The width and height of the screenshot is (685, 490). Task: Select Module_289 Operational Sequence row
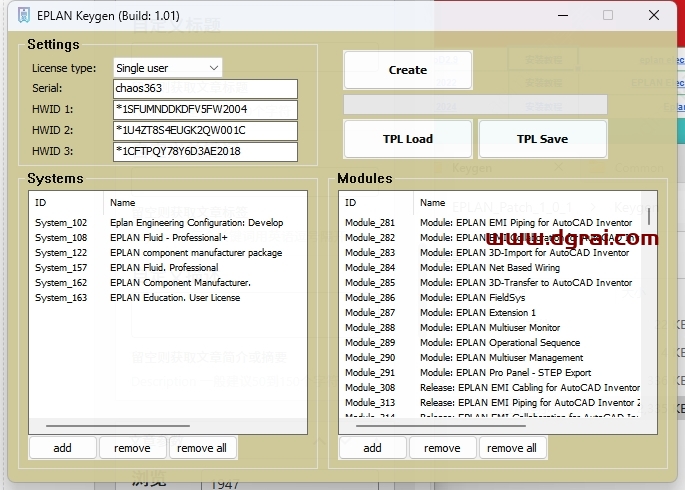point(490,343)
